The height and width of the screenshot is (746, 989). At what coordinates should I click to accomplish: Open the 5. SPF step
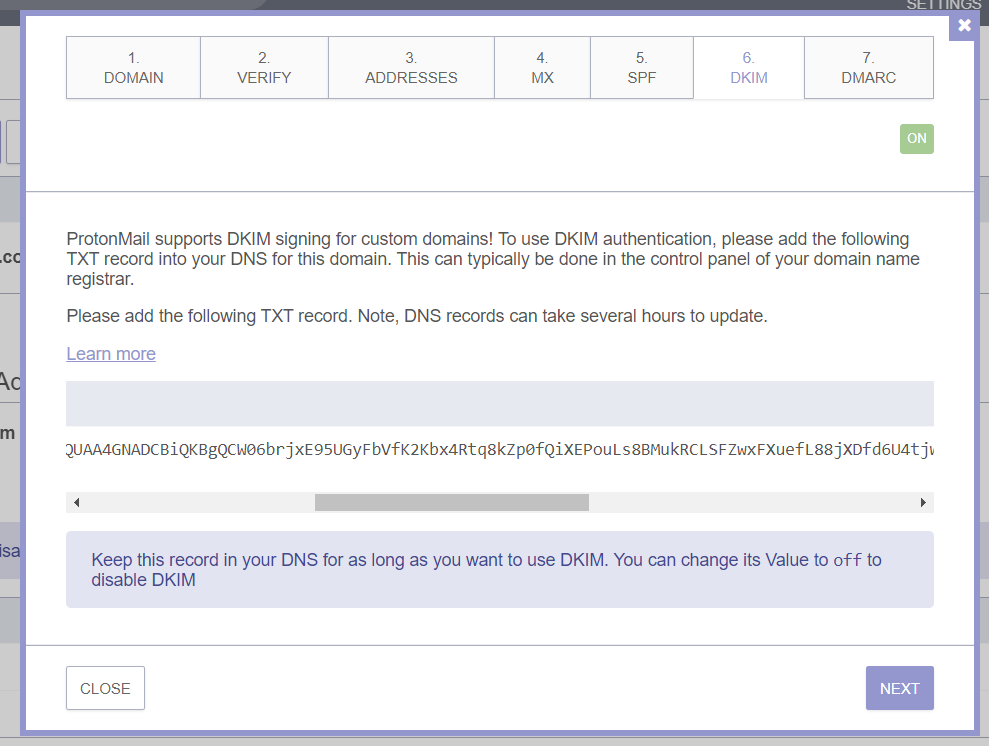coord(641,67)
